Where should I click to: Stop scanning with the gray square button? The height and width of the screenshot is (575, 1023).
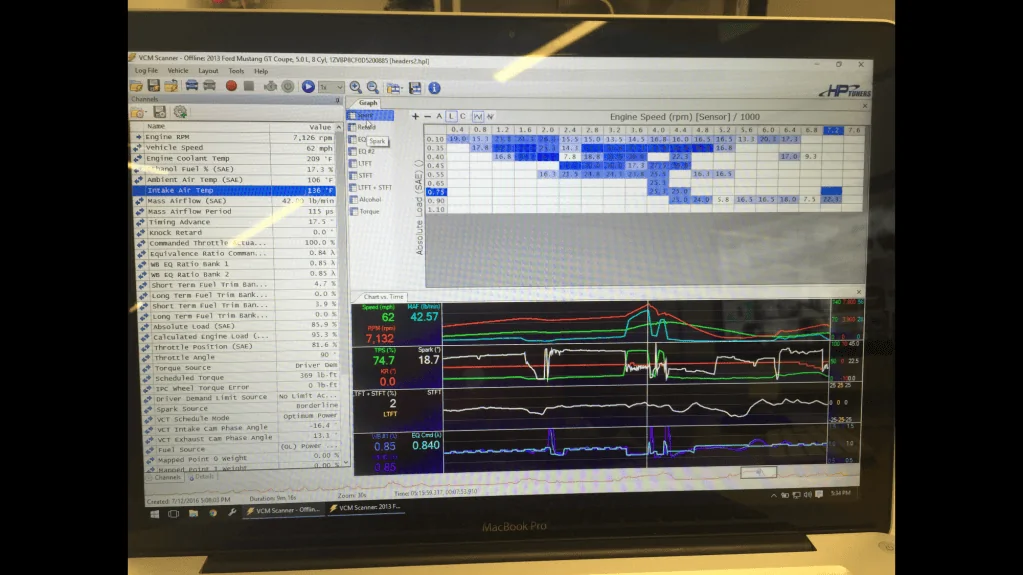[x=249, y=86]
